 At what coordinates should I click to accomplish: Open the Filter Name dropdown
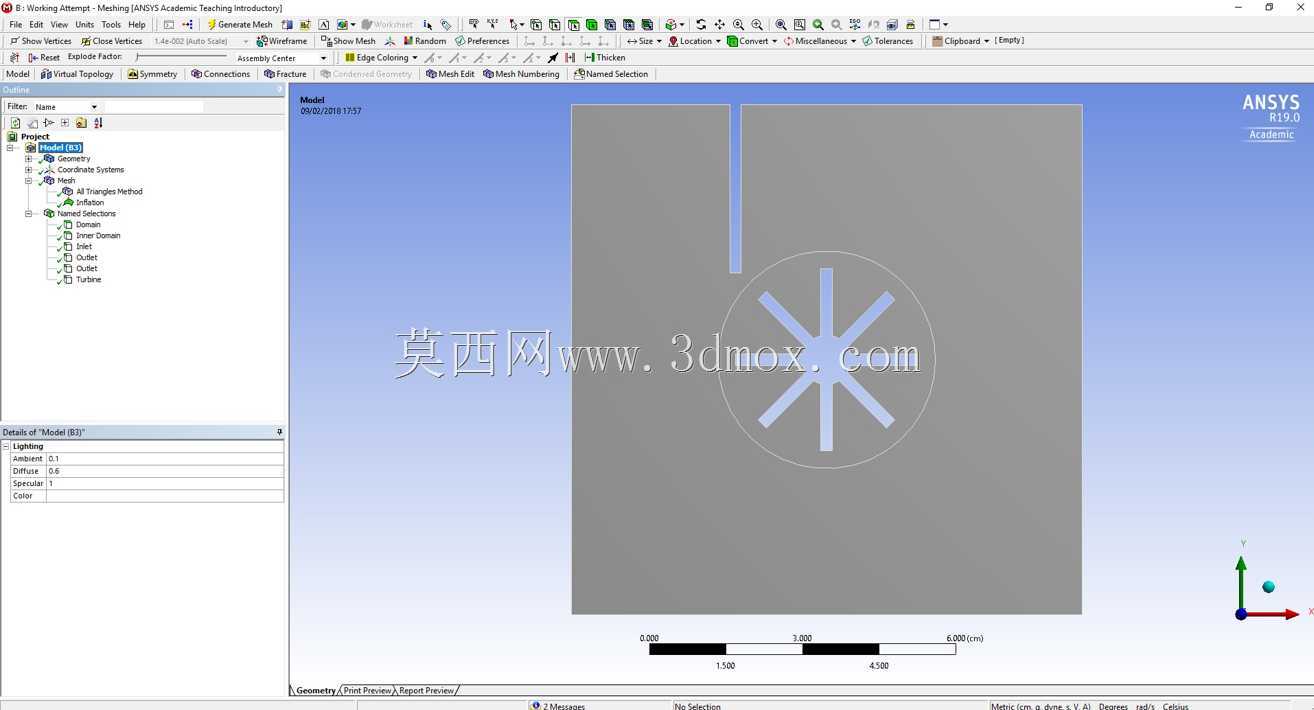pyautogui.click(x=94, y=107)
